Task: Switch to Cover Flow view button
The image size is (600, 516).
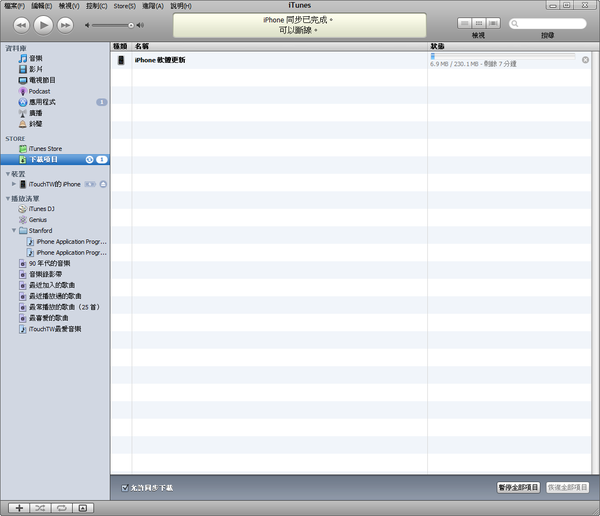Action: [493, 23]
